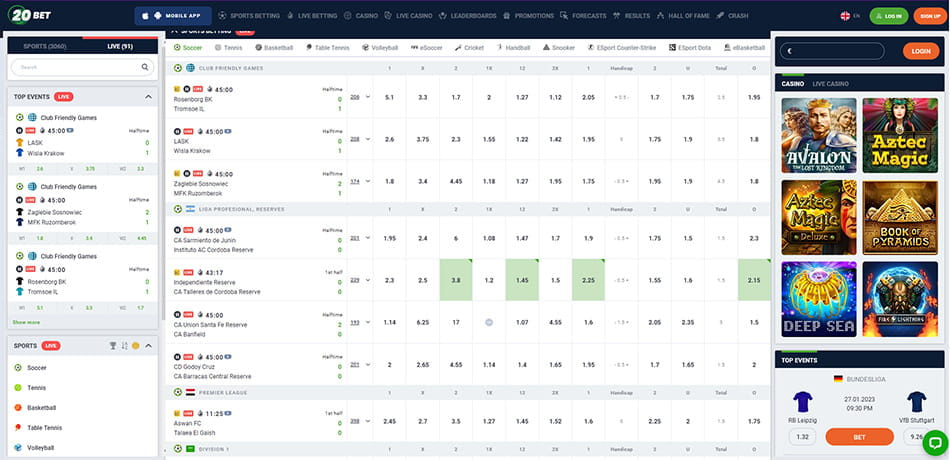This screenshot has width=950, height=460.
Task: Click the Android icon in Mobile App button
Action: [158, 16]
